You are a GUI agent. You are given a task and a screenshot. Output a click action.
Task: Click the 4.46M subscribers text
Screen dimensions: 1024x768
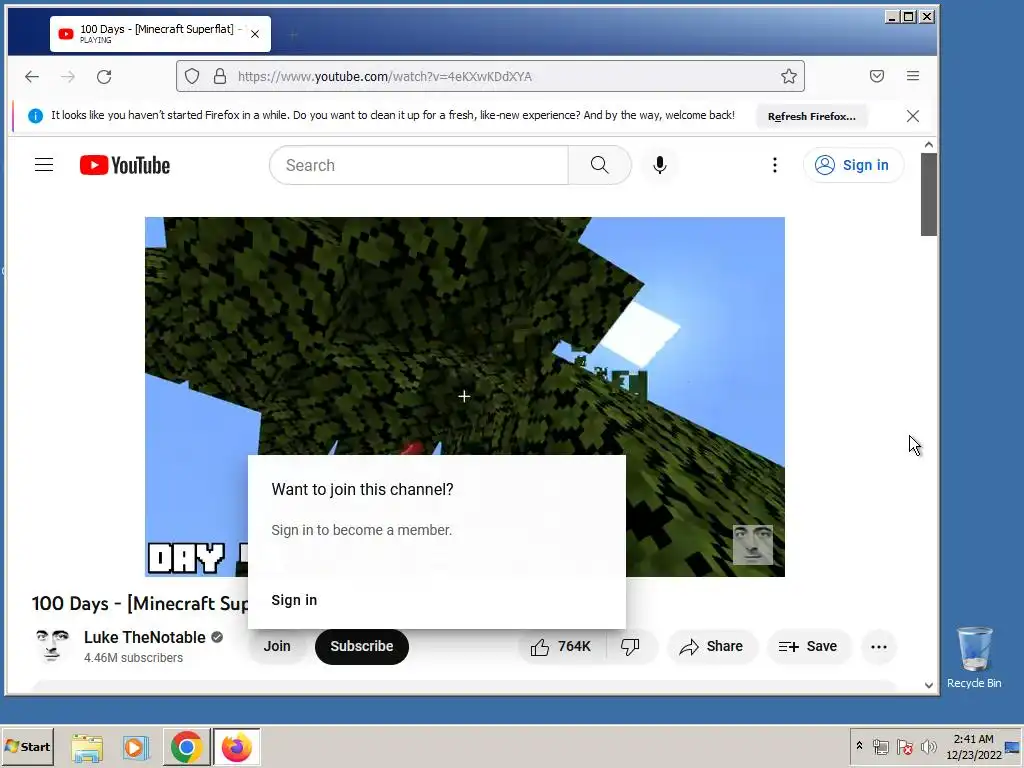(133, 658)
